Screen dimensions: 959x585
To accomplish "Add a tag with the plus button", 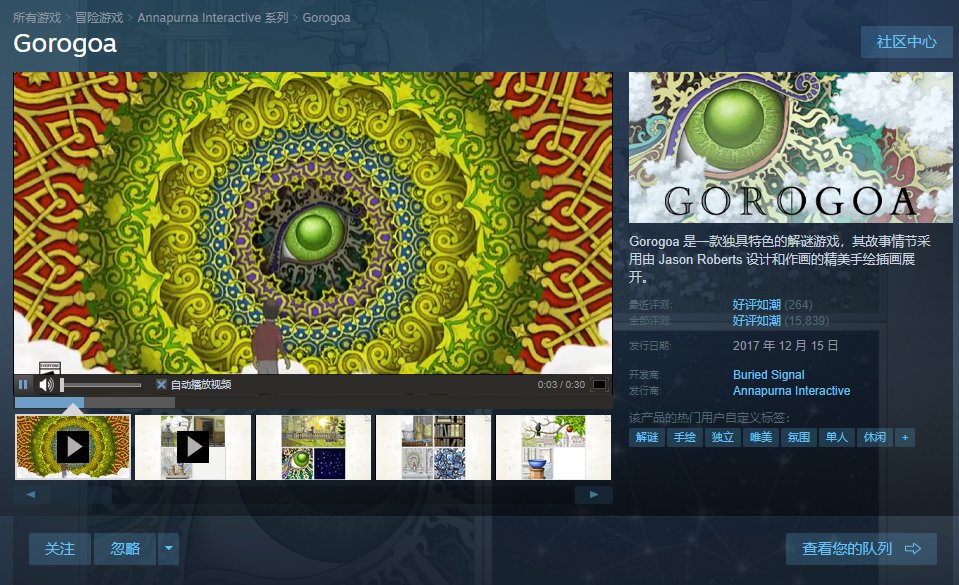I will click(x=905, y=437).
